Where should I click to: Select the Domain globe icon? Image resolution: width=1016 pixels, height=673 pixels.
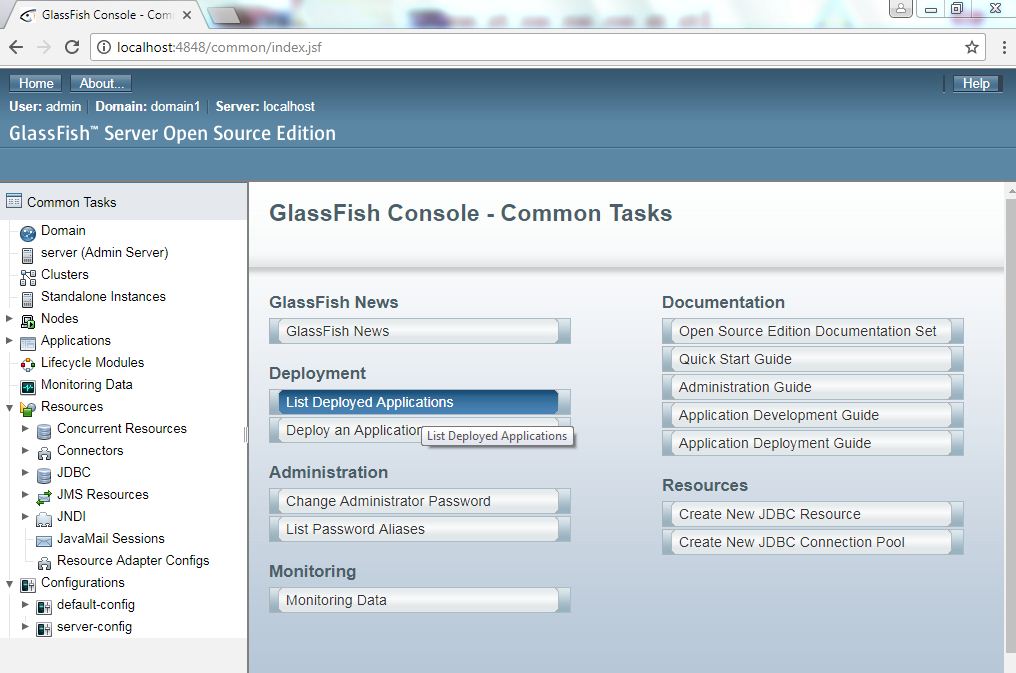pyautogui.click(x=26, y=231)
